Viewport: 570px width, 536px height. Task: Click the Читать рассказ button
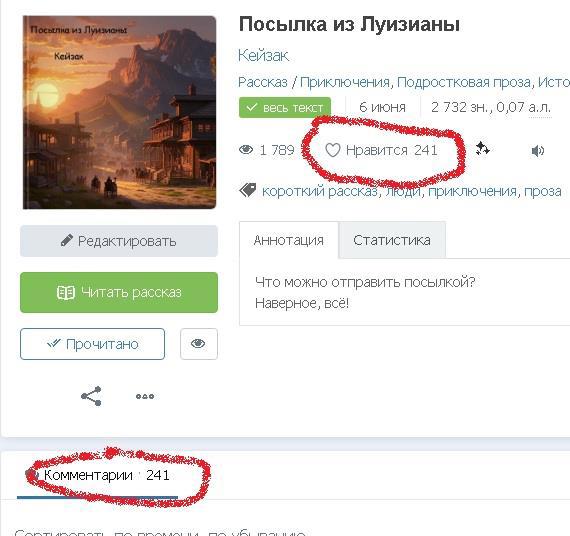point(119,292)
